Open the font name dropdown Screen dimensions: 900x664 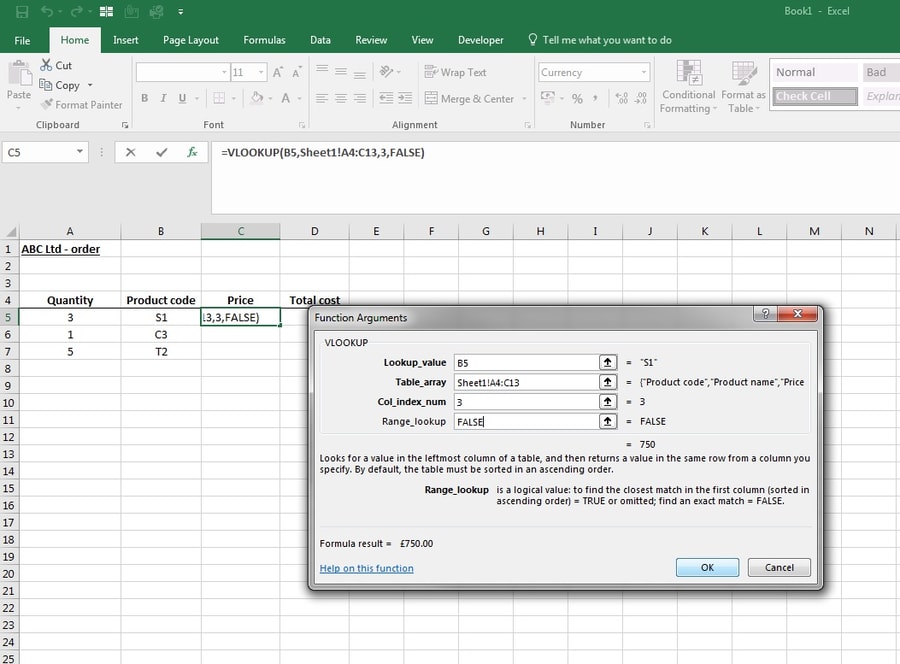(224, 72)
